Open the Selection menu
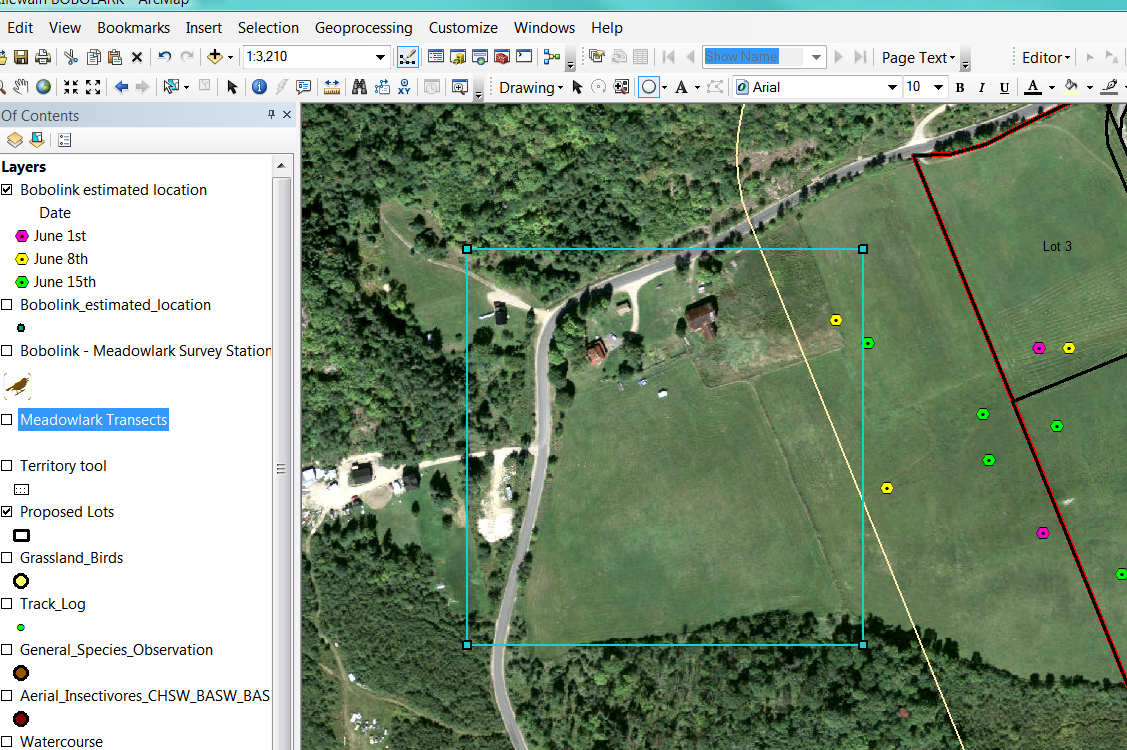The image size is (1127, 750). [x=268, y=28]
